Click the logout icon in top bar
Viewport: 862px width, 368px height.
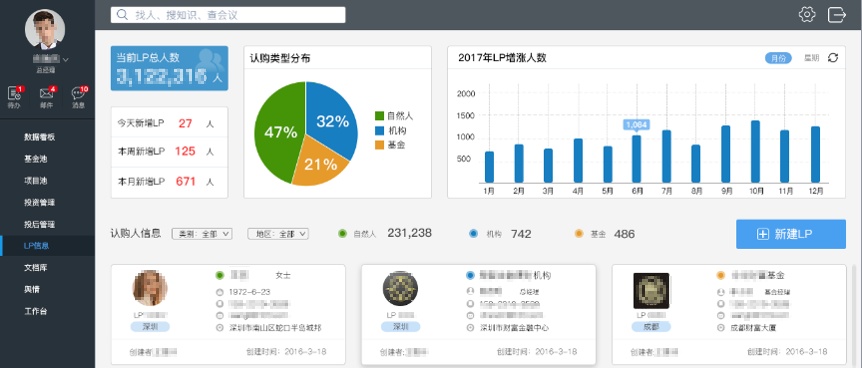click(836, 14)
